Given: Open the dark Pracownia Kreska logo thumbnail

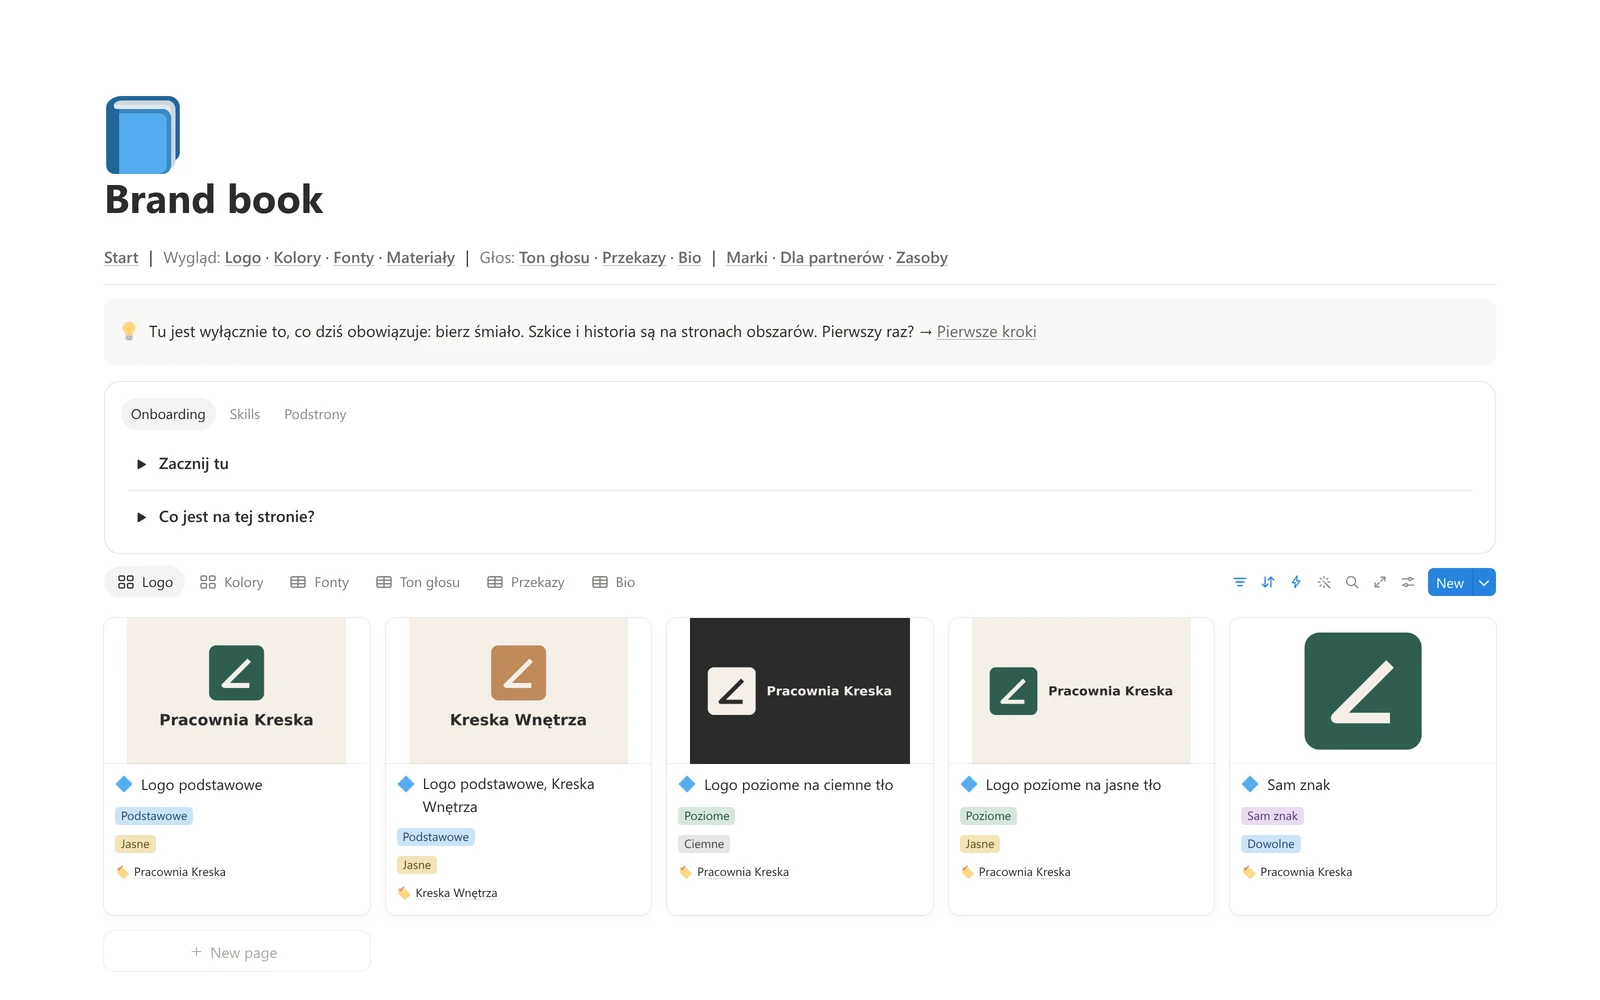Looking at the screenshot, I should [x=800, y=691].
